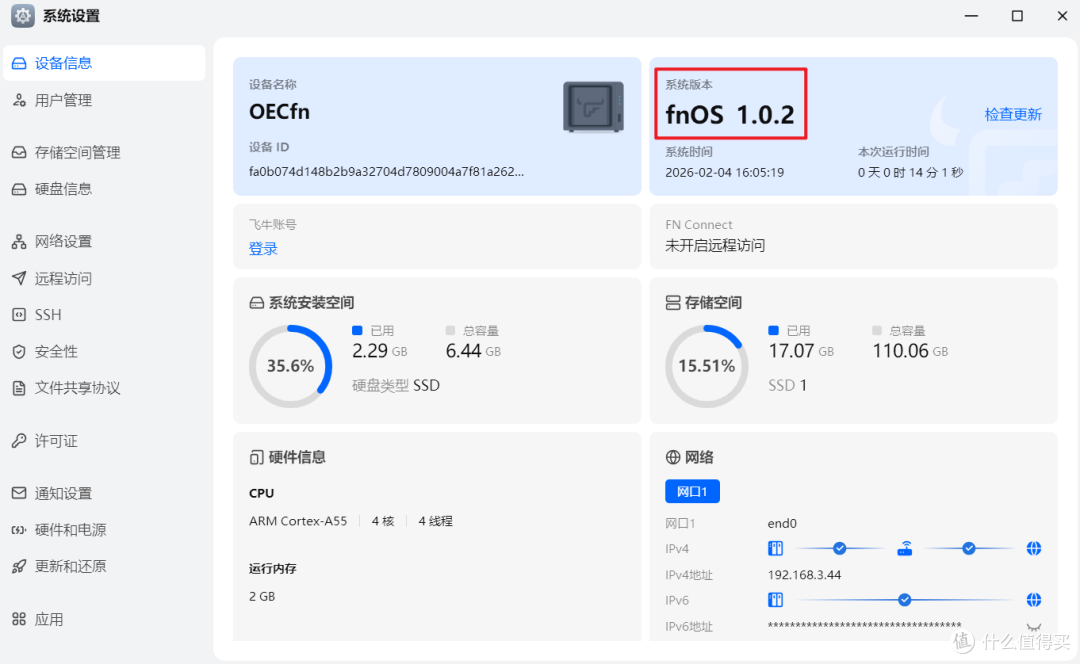Click the system time 2026-02-04 16:05:19
This screenshot has width=1080, height=664.
pos(725,172)
